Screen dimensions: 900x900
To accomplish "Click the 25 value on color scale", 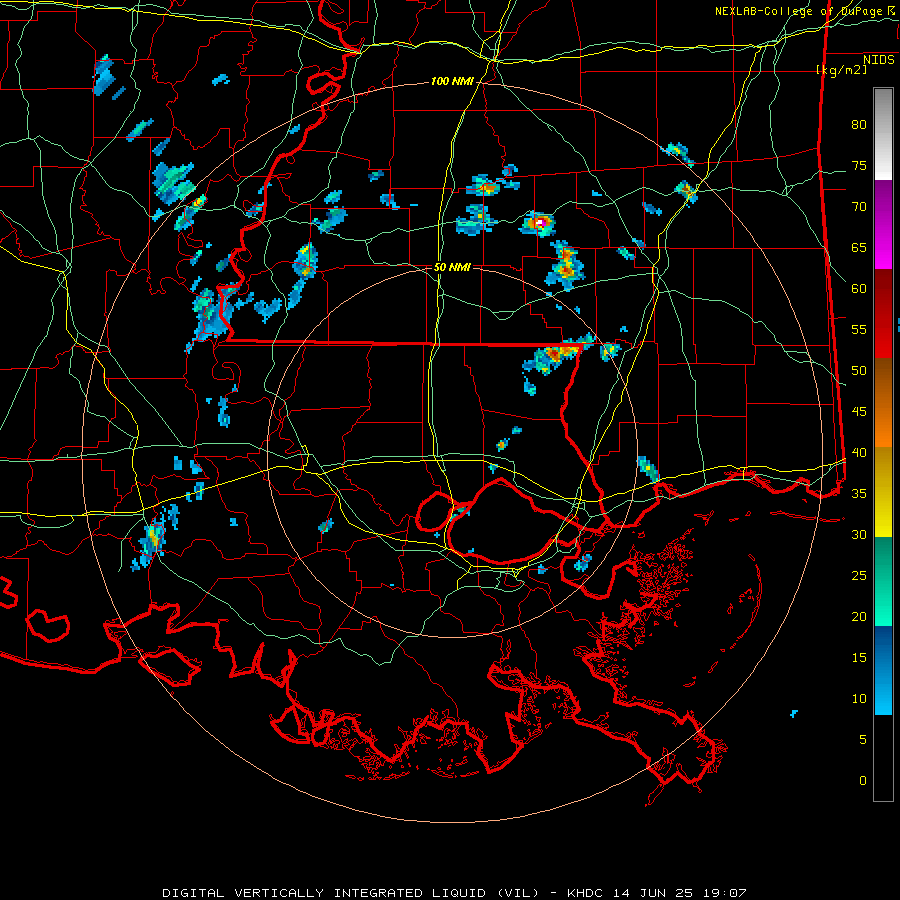I will 859,576.
